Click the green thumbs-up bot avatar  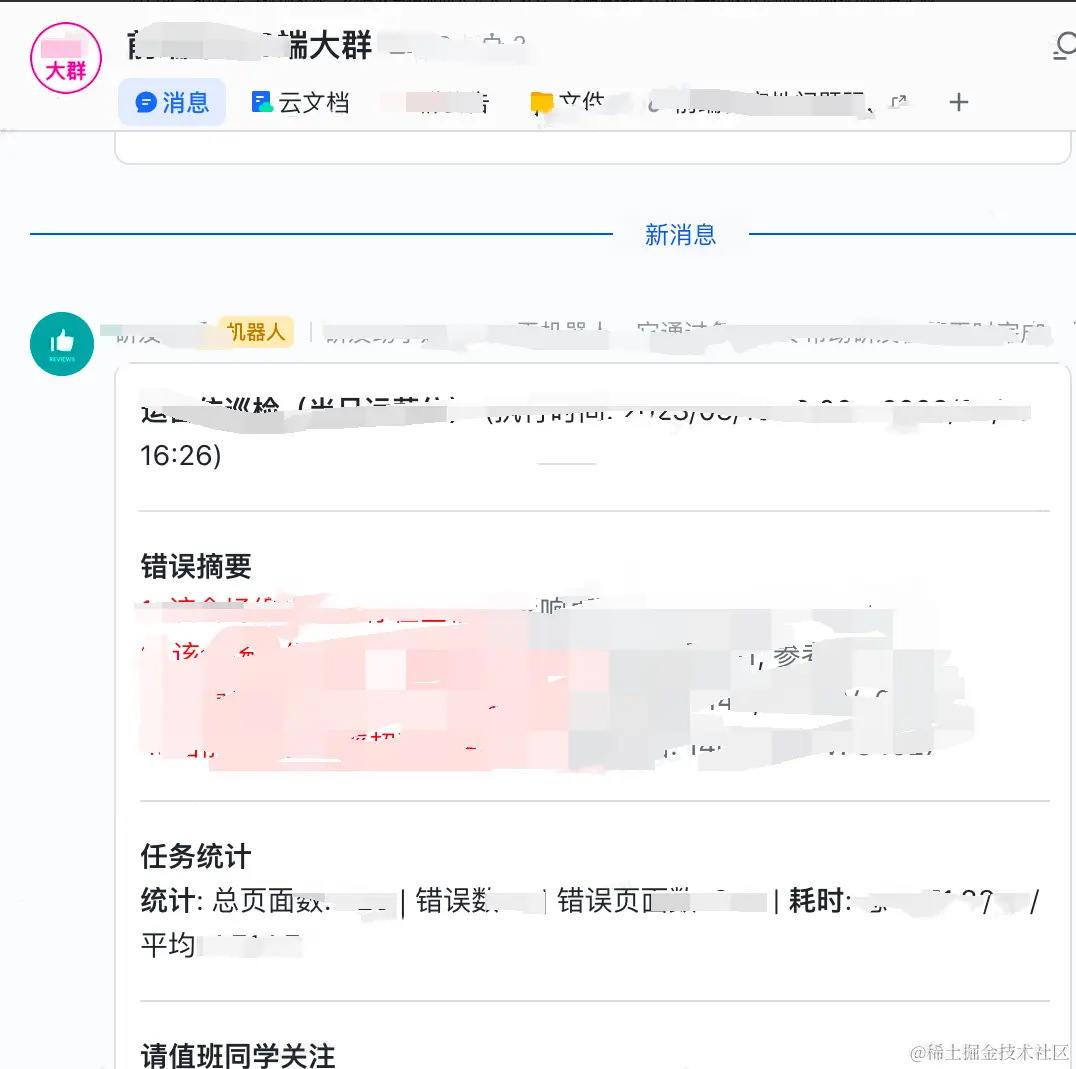coord(62,343)
